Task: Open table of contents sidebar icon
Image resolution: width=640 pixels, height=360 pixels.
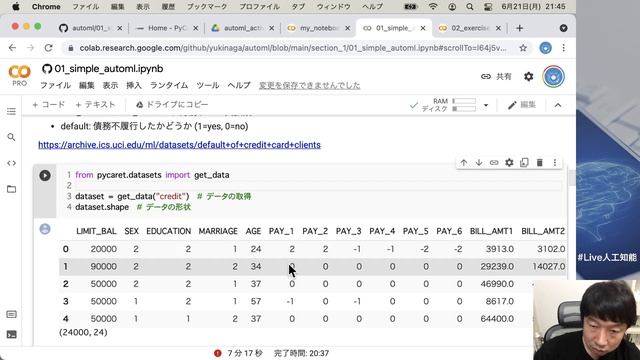Action: pyautogui.click(x=11, y=111)
